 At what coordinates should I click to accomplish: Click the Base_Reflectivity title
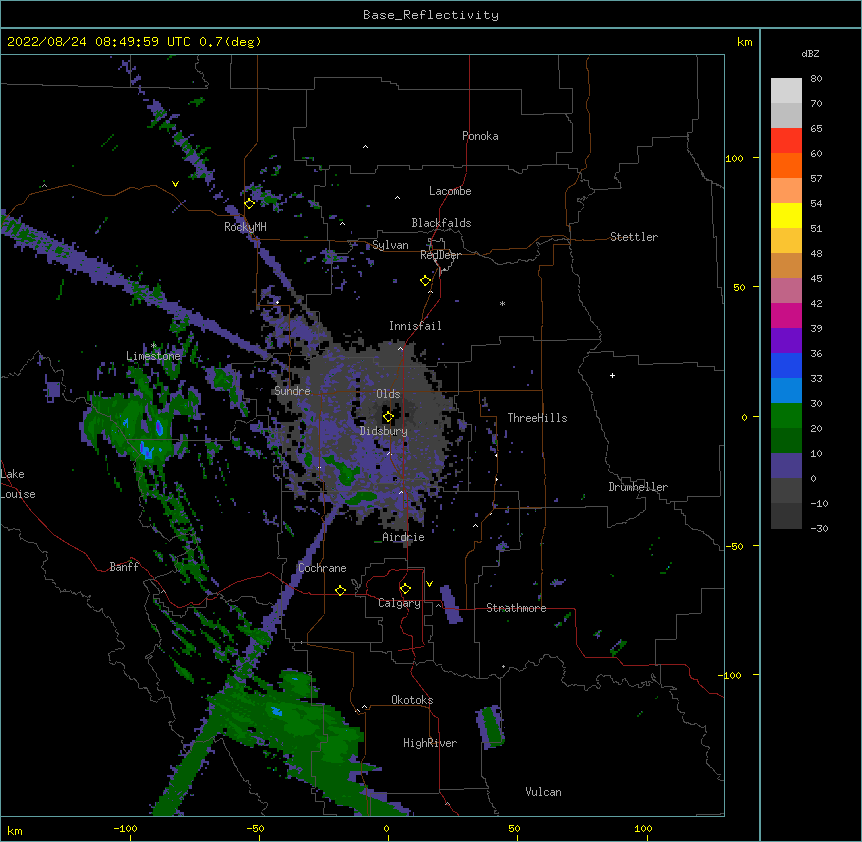coord(431,15)
